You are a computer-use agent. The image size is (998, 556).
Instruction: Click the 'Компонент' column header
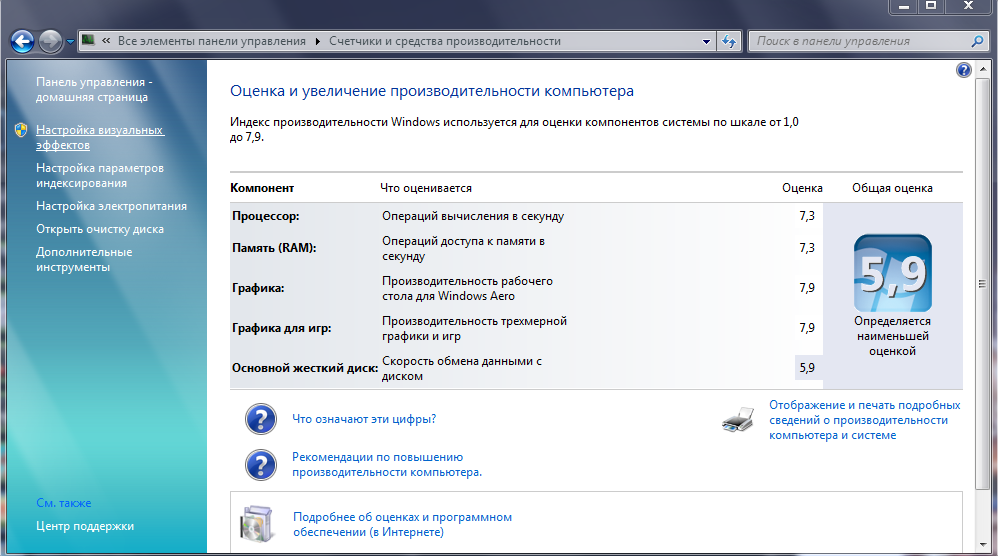(x=262, y=188)
